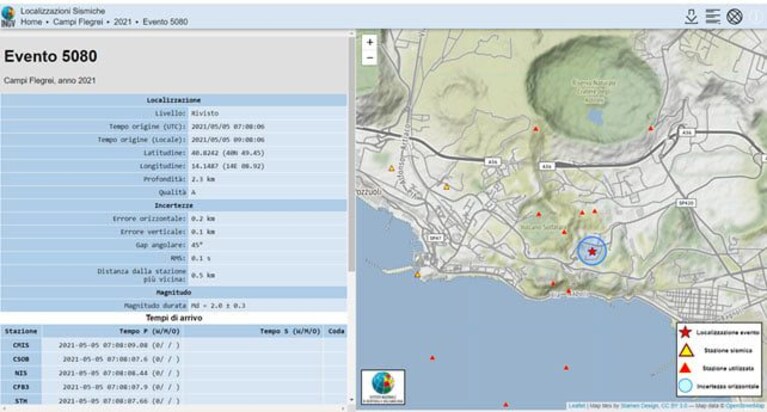The width and height of the screenshot is (767, 412).
Task: Click the Leaflet attribution link
Action: (x=577, y=406)
